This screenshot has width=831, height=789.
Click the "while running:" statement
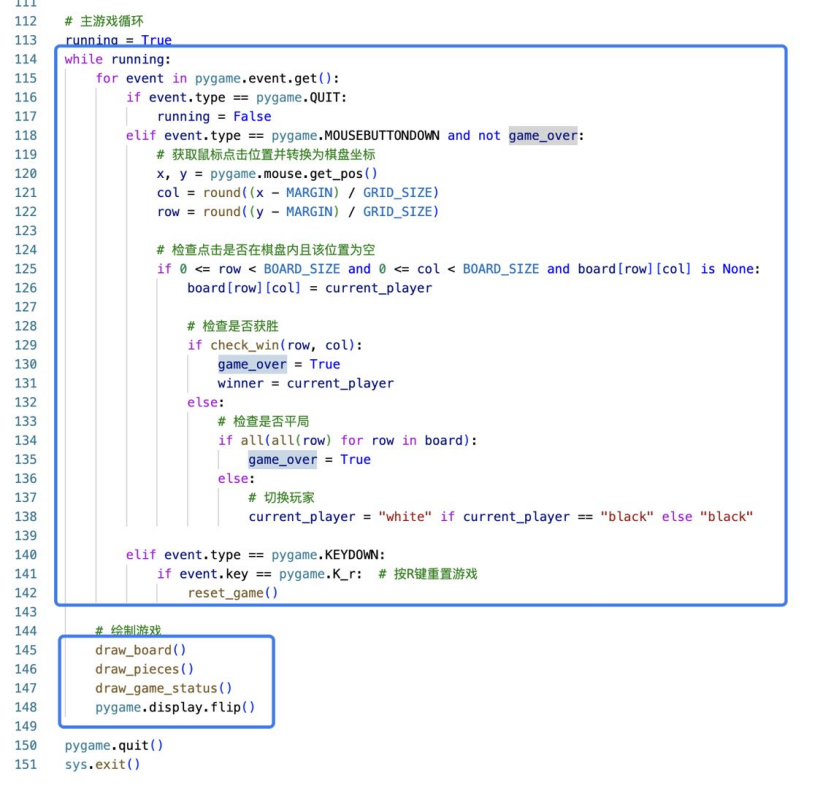click(x=118, y=59)
